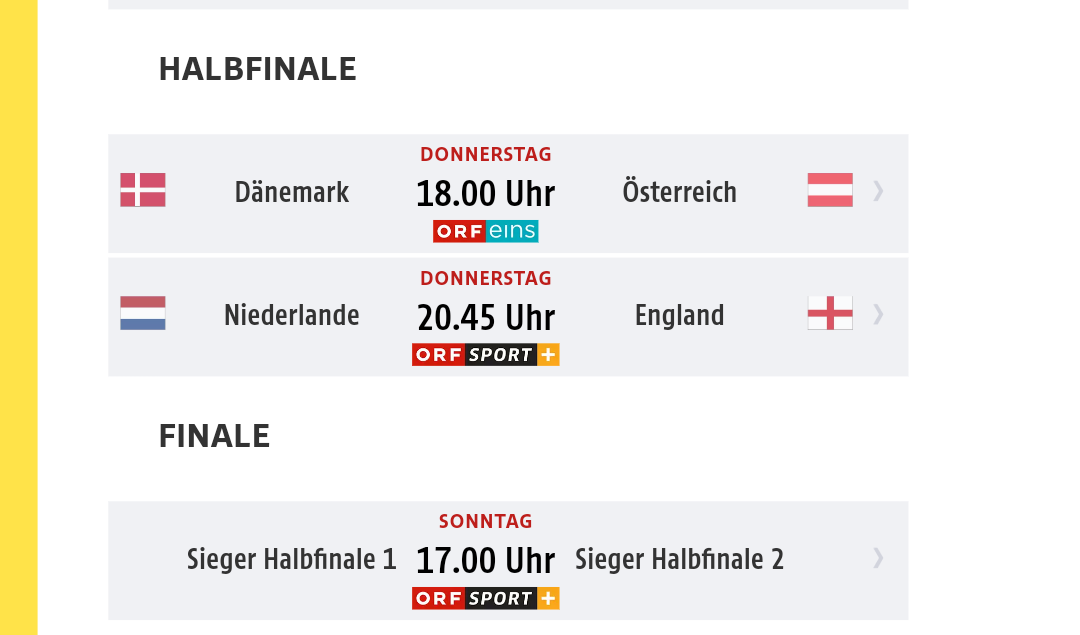Expand the Dänemark vs Österreich match chevron
The height and width of the screenshot is (635, 1080).
click(878, 191)
